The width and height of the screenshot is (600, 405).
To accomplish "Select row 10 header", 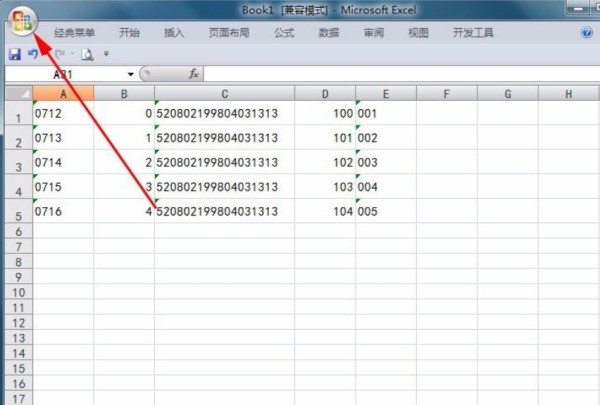I will (x=19, y=292).
